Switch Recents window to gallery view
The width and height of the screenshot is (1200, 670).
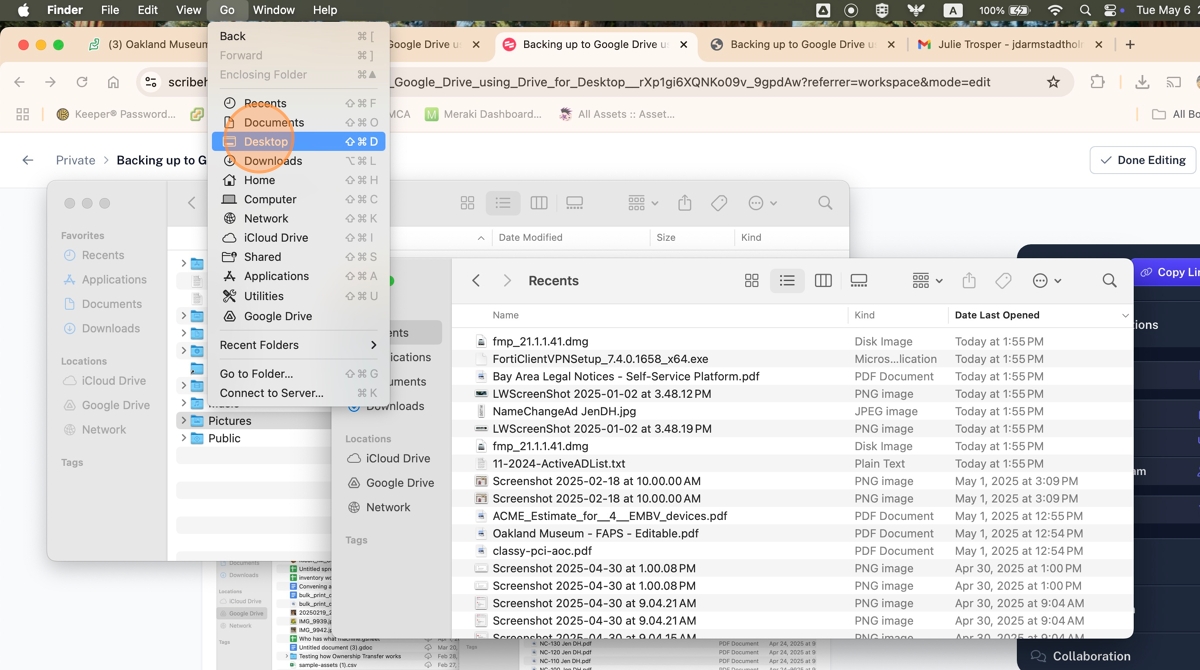point(859,281)
